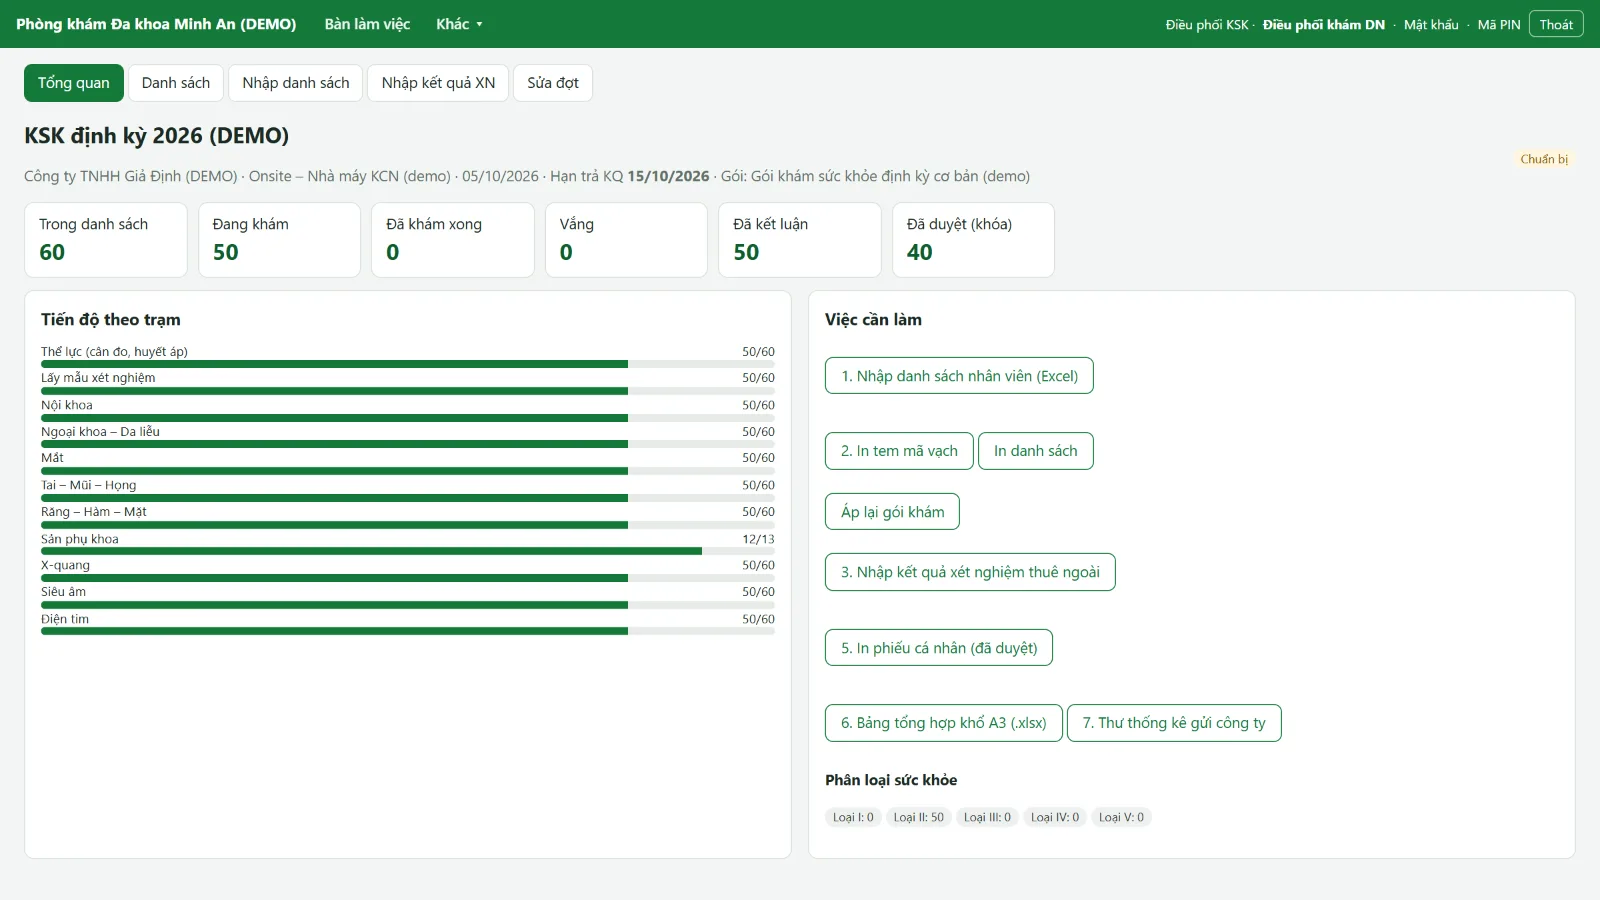Switch to Tổng quan tab
This screenshot has width=1600, height=900.
pos(74,83)
